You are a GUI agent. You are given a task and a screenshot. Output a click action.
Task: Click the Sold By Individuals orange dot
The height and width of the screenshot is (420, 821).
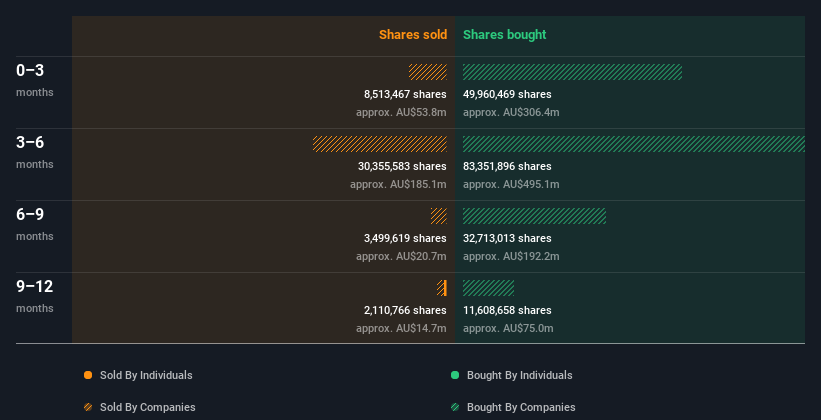pos(88,375)
